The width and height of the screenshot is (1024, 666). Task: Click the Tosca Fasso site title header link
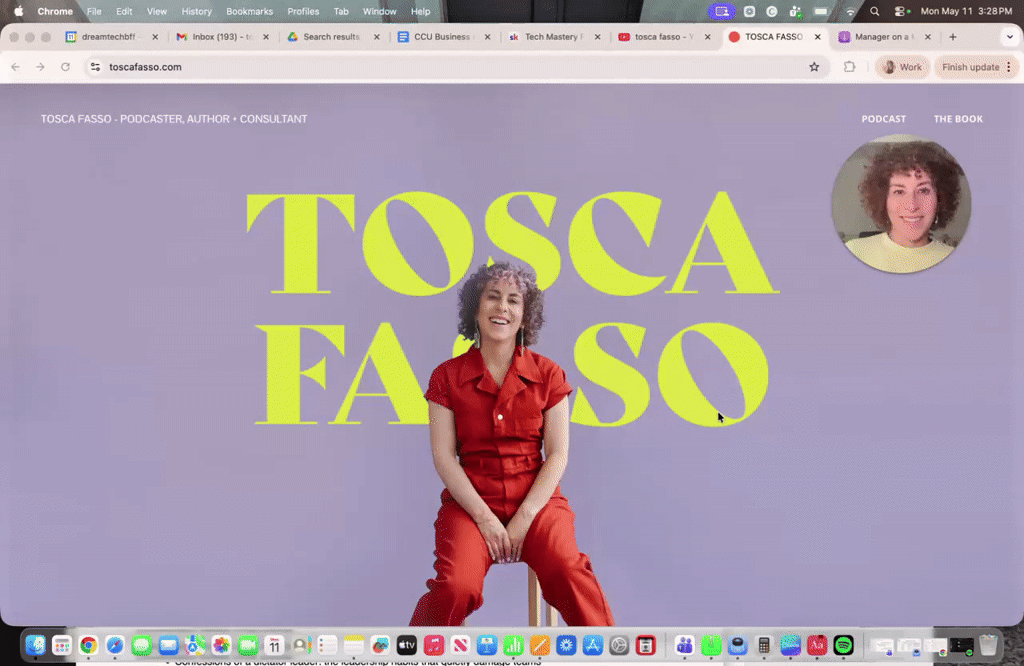(x=174, y=119)
